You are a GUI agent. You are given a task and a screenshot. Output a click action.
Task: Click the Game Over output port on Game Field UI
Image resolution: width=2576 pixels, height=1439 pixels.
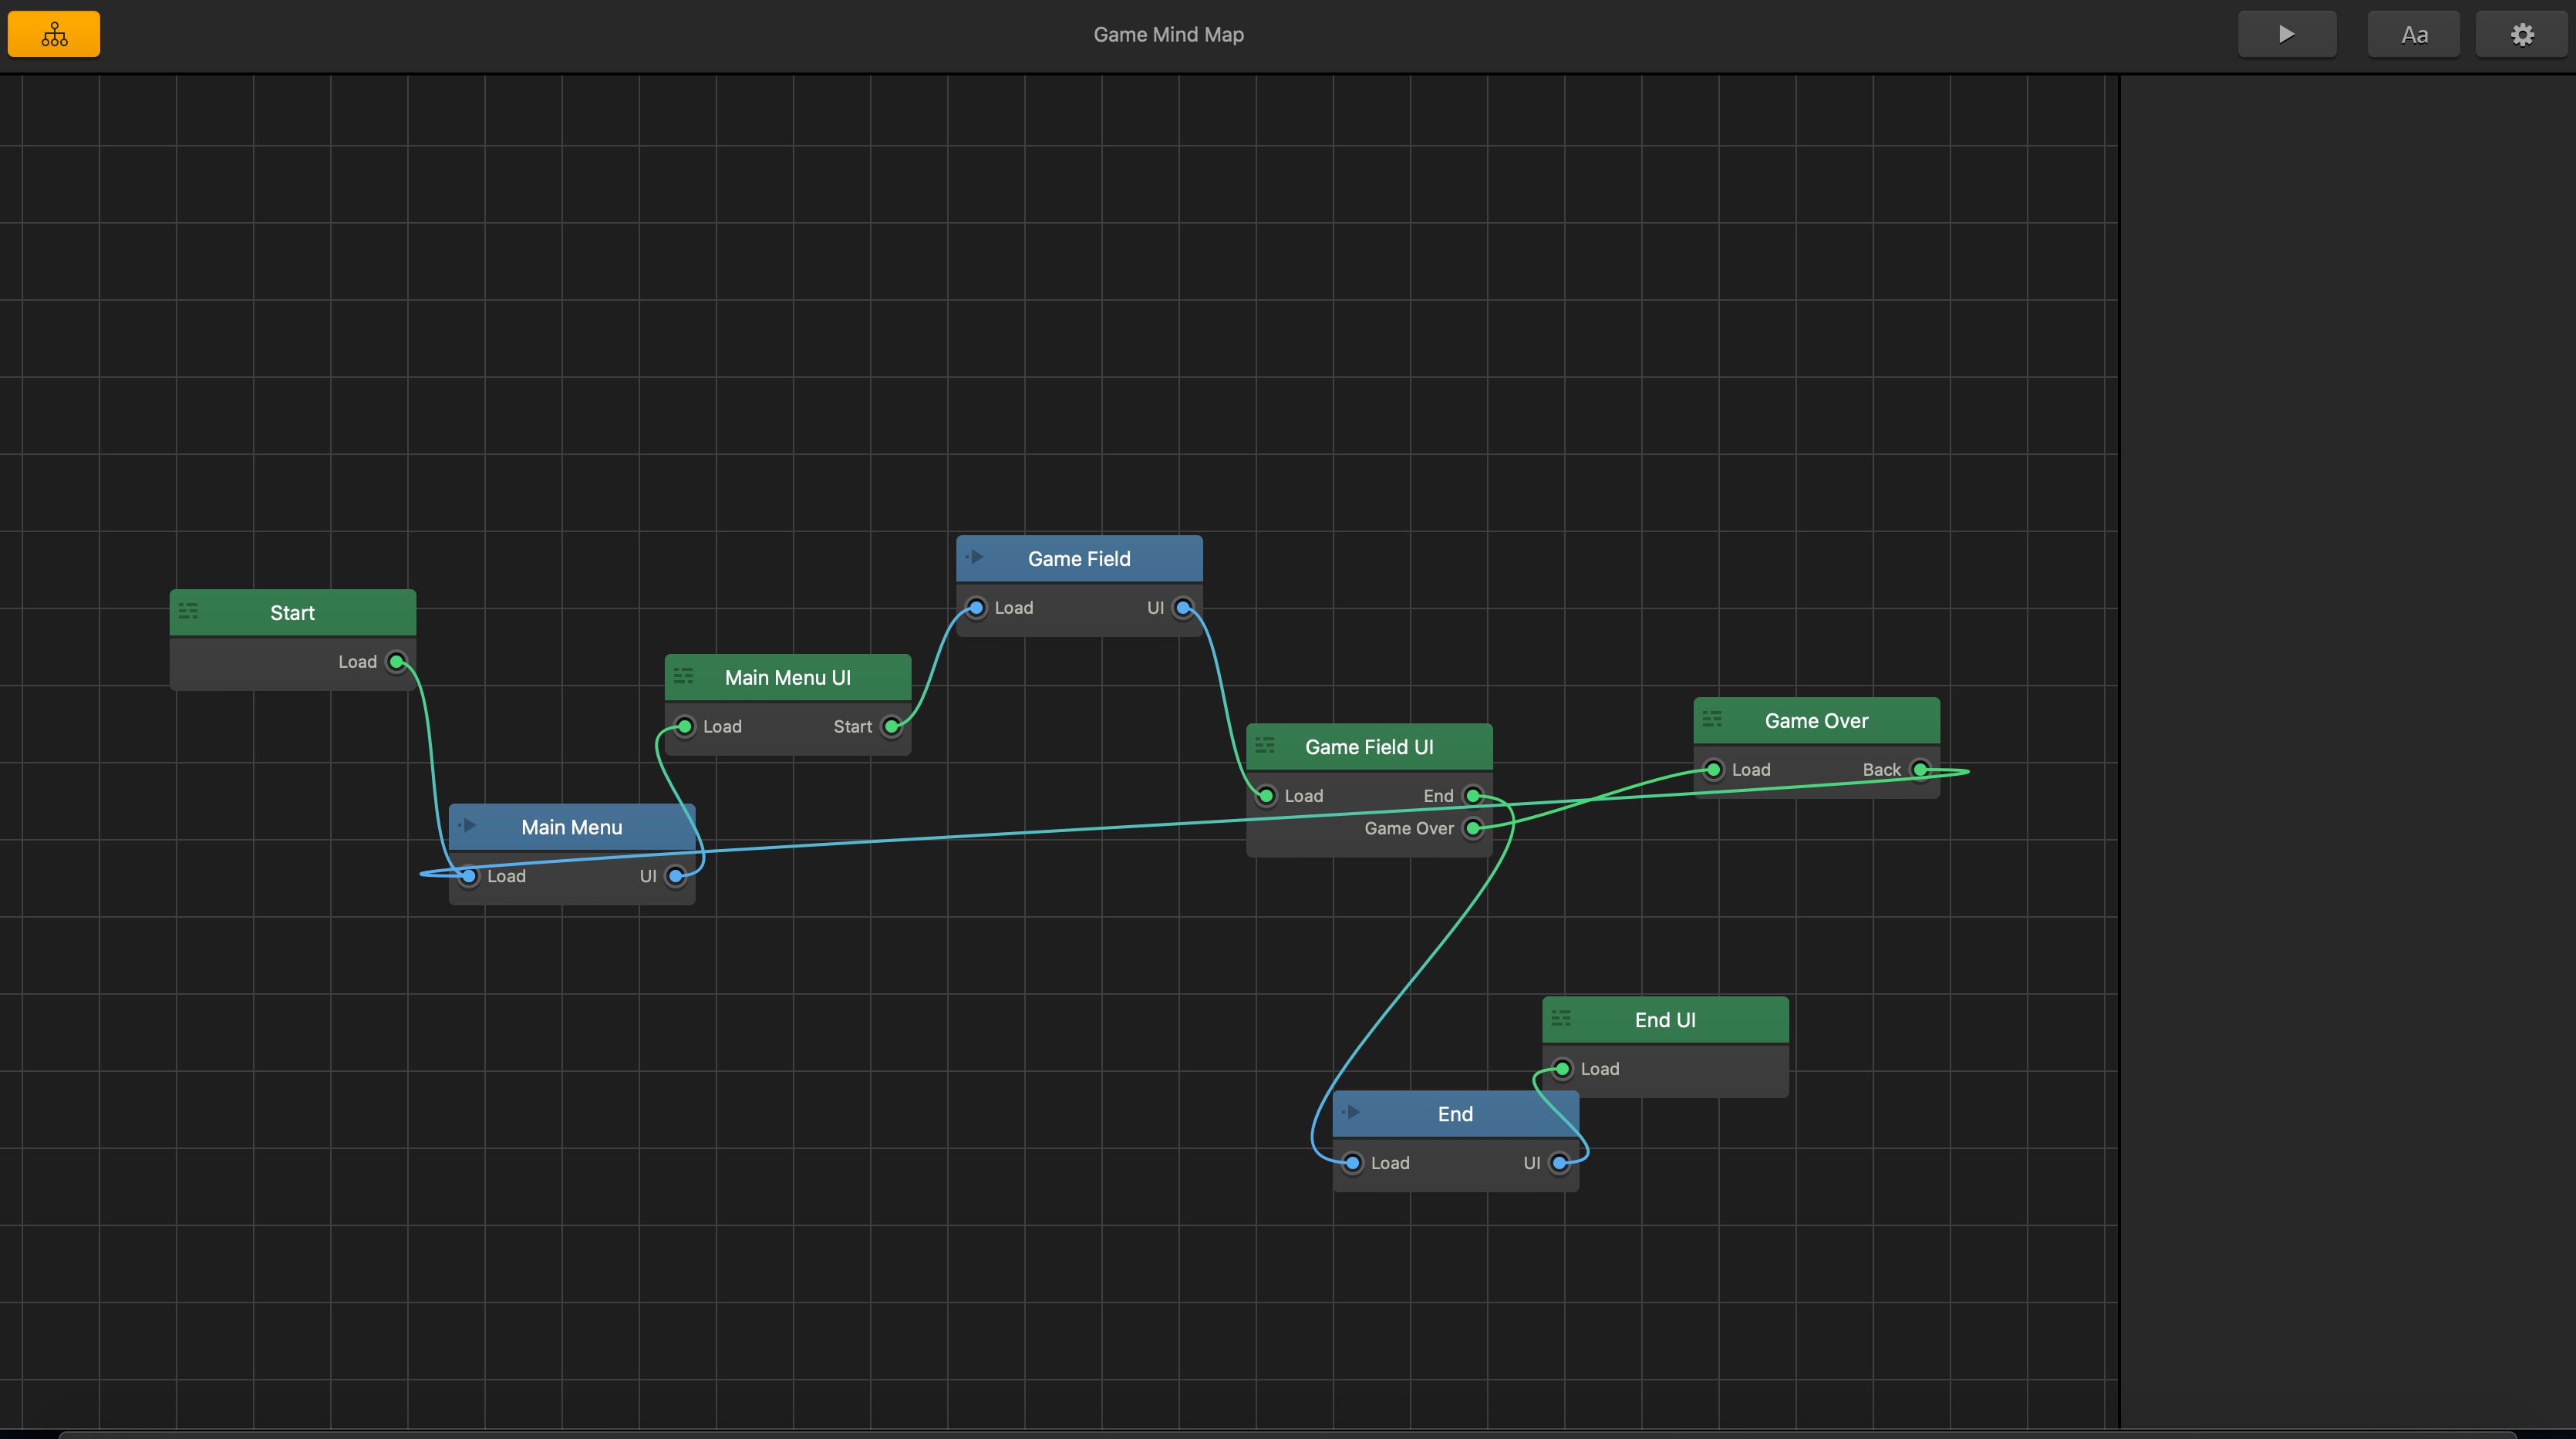coord(1472,828)
